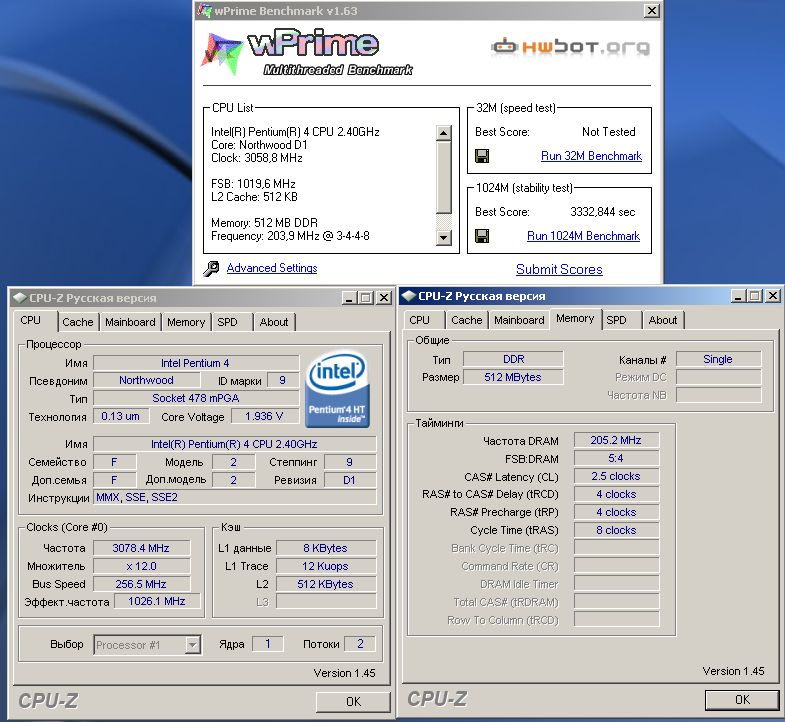The height and width of the screenshot is (722, 785).
Task: Click the CPU List scrollbar thumb
Action: 444,178
